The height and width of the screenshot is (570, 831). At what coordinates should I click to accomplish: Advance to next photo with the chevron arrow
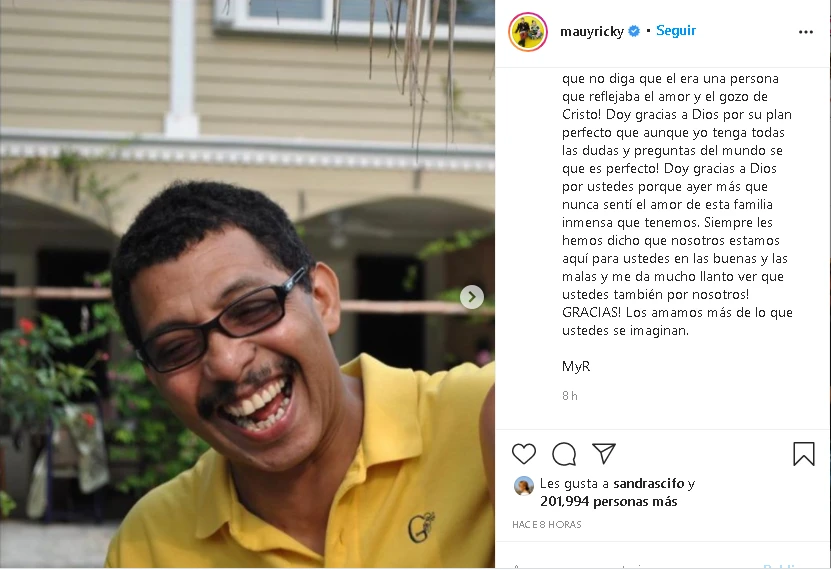[x=472, y=297]
